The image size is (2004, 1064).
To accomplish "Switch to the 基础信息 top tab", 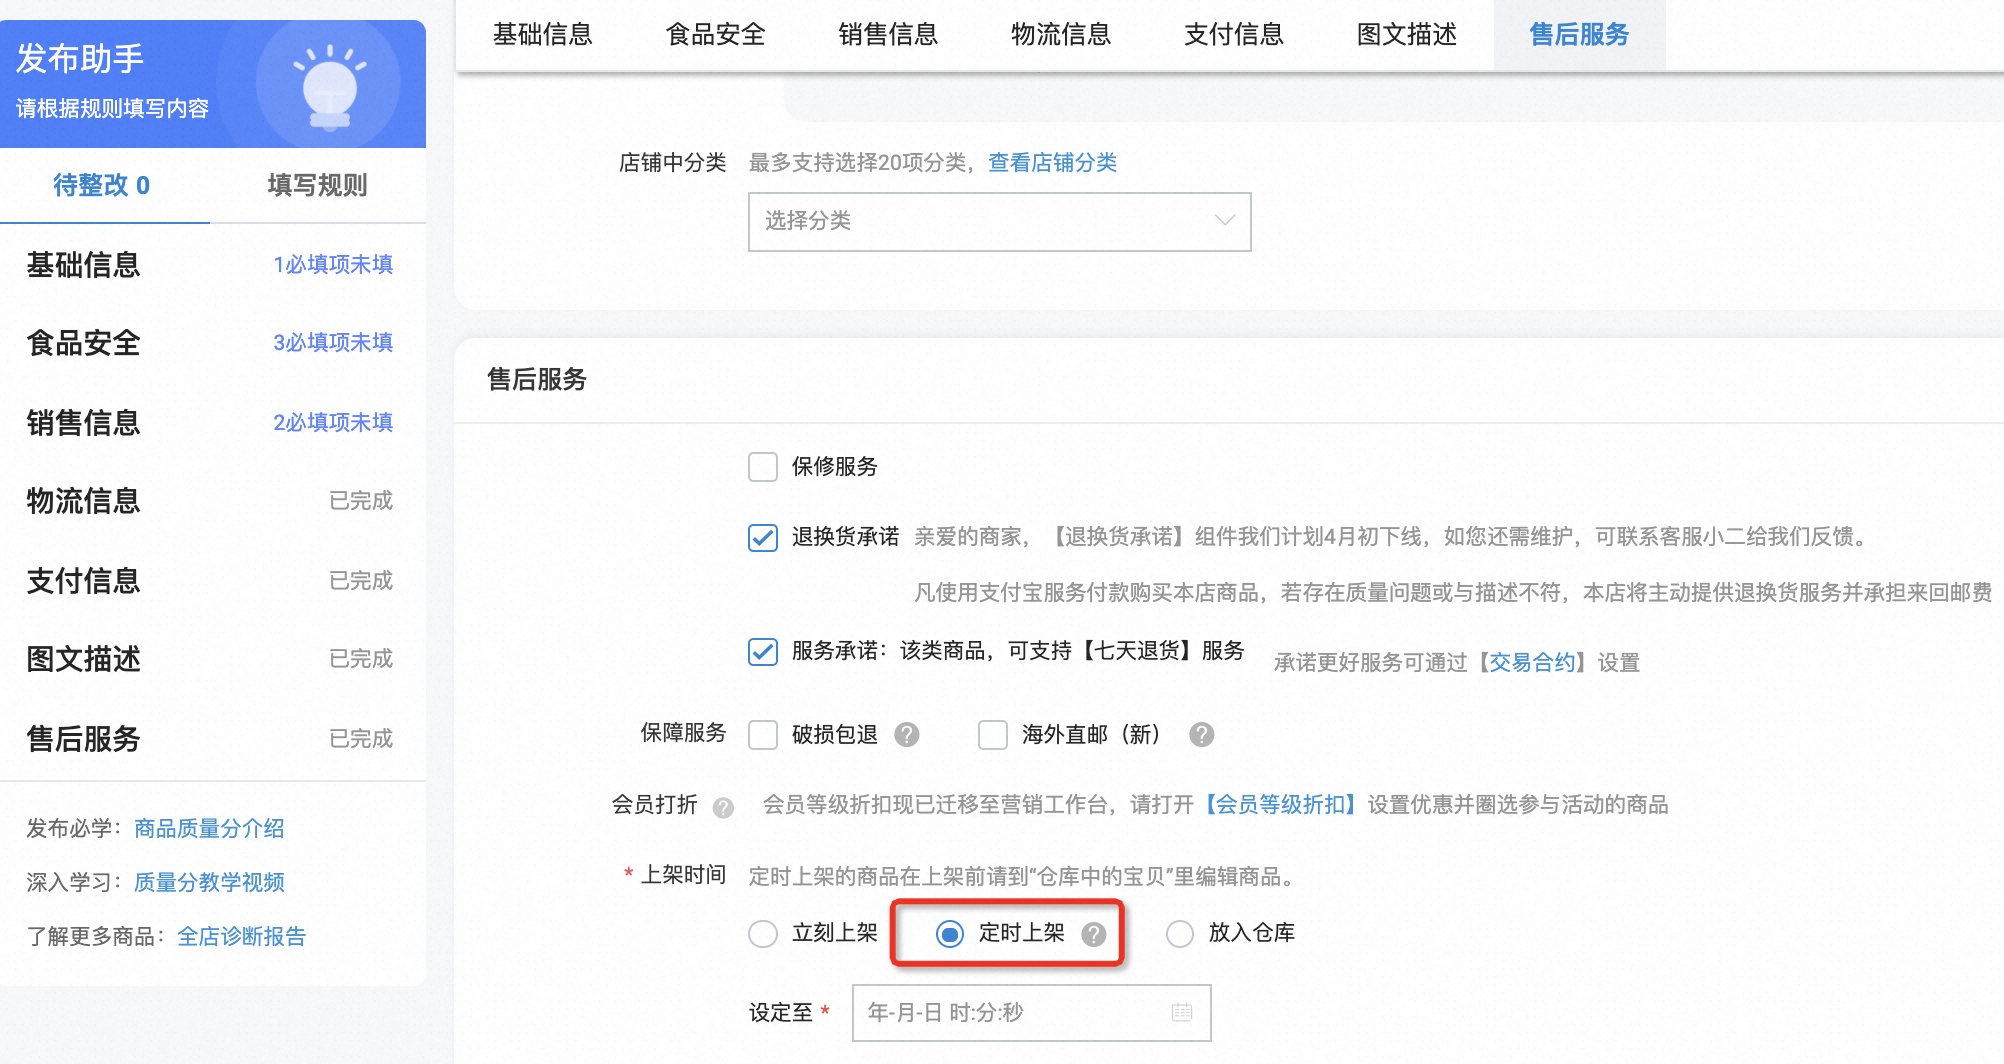I will [543, 35].
